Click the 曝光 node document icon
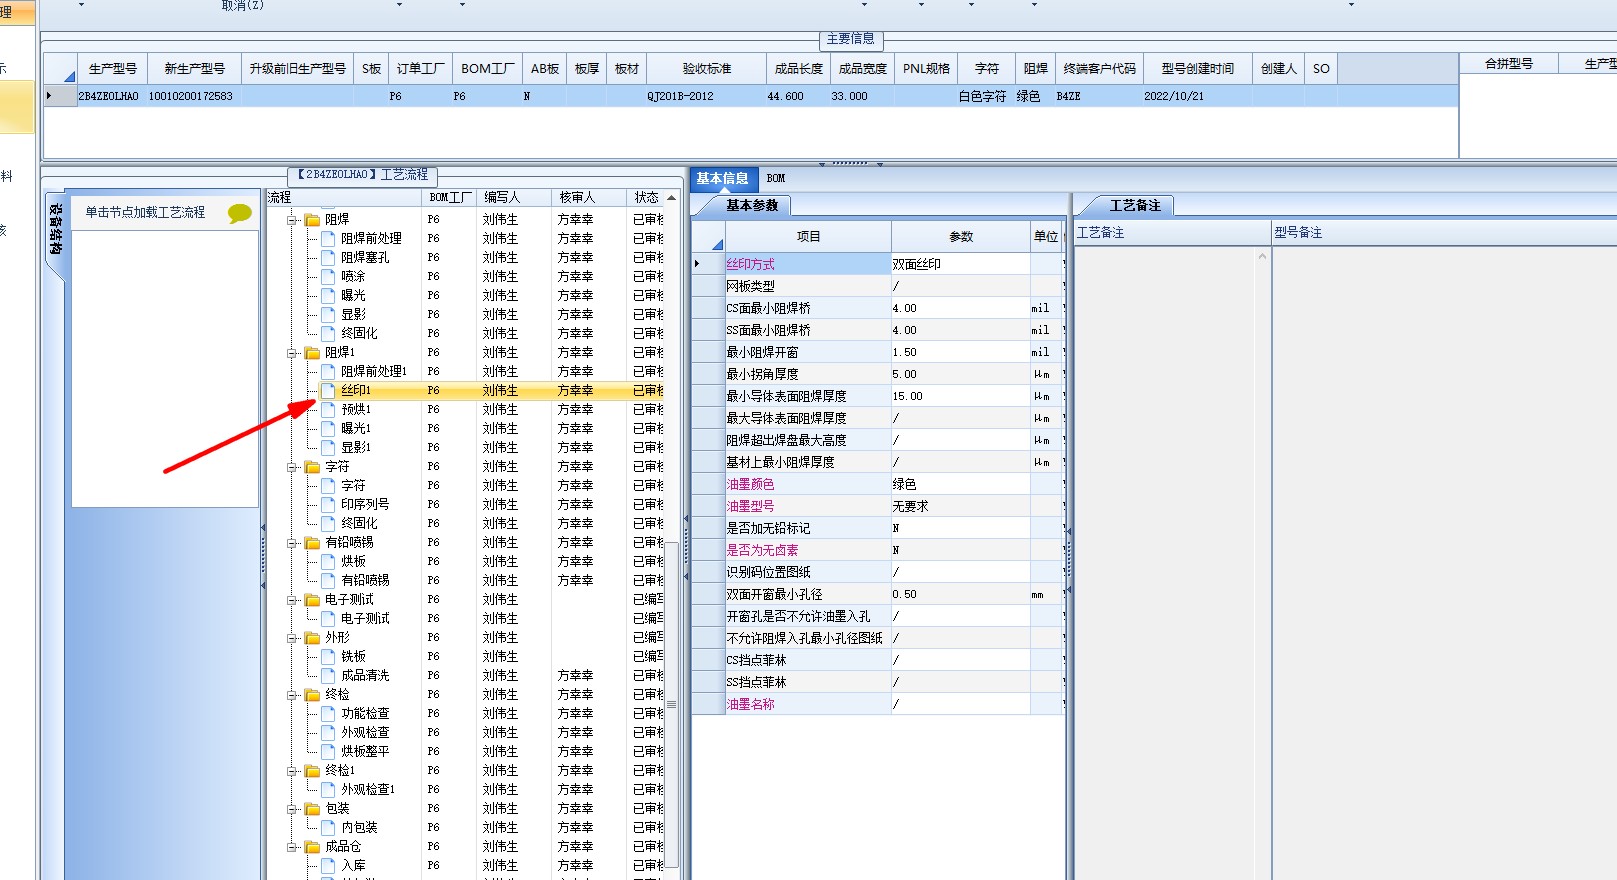Viewport: 1617px width, 880px height. pyautogui.click(x=328, y=295)
